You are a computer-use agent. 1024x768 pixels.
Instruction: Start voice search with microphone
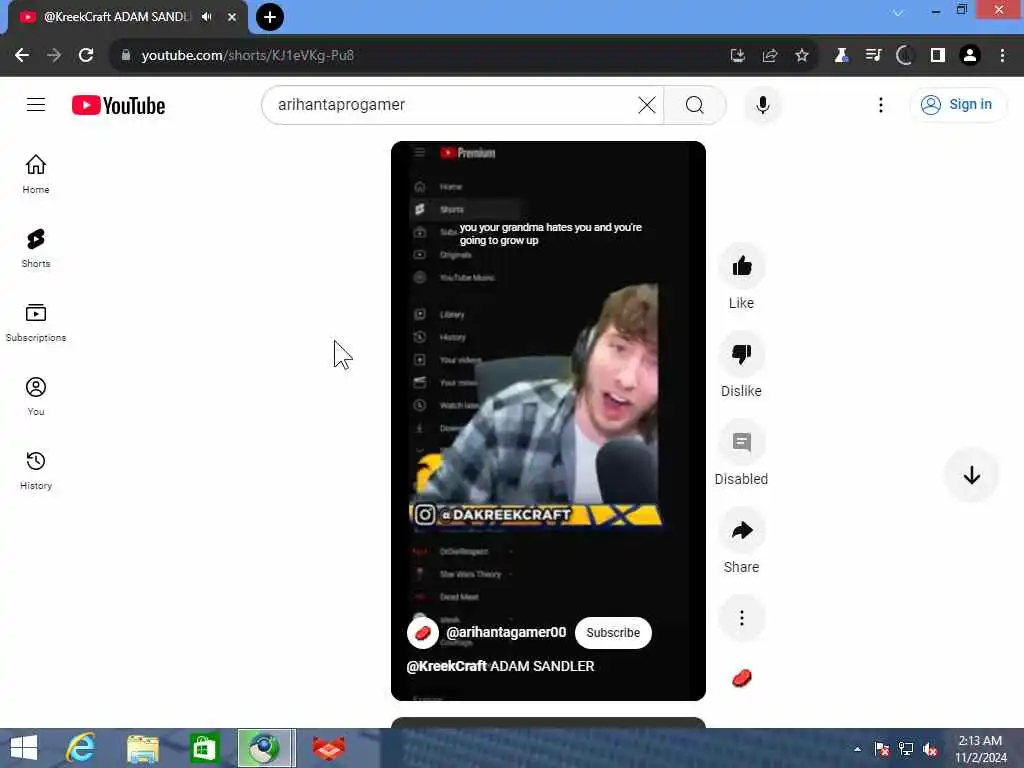(x=762, y=104)
